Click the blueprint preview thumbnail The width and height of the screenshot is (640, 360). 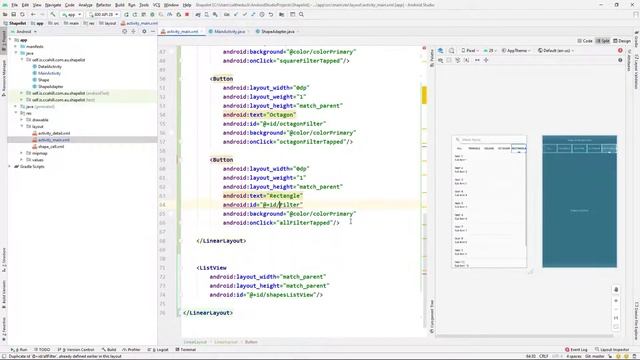tap(579, 202)
